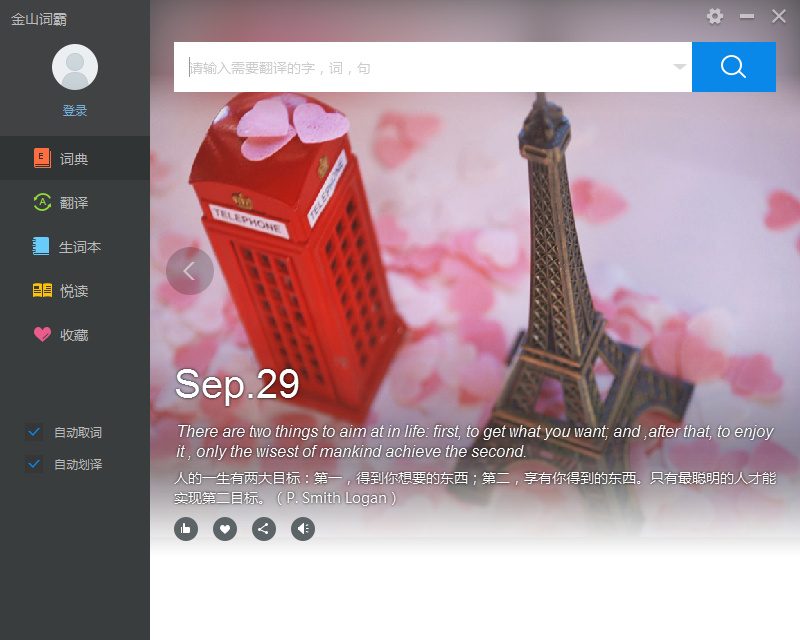Click the heart favorite icon below quote
This screenshot has width=800, height=640.
[x=225, y=529]
